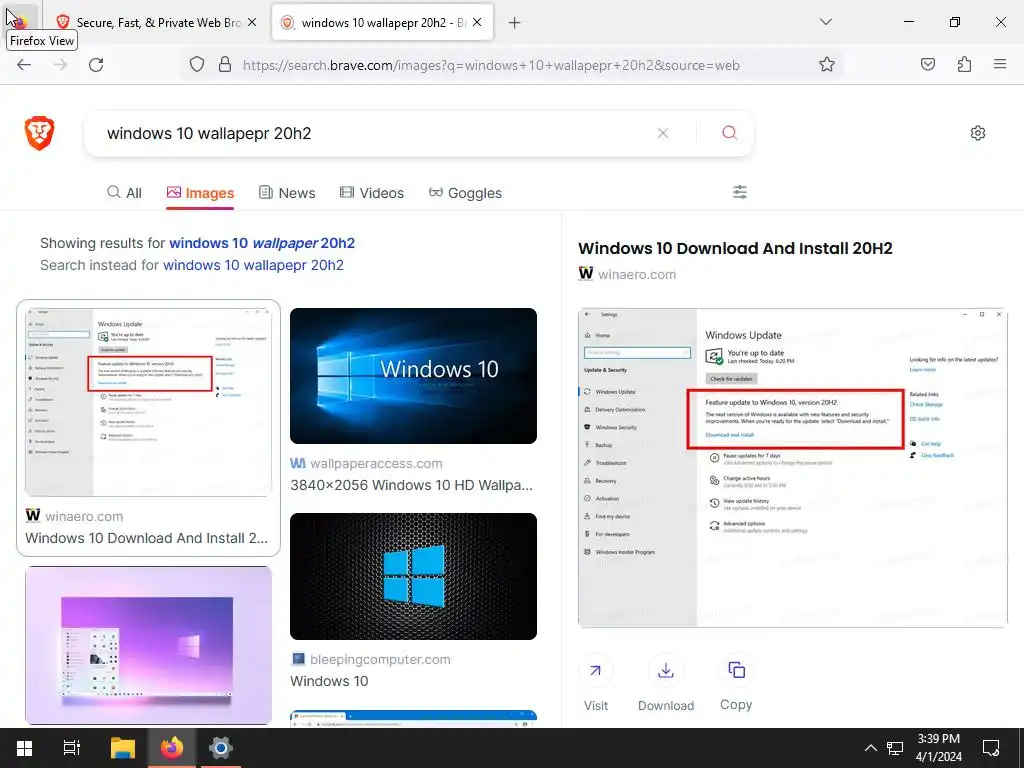Click Firefox taskbar icon
Viewport: 1024px width, 768px height.
pyautogui.click(x=172, y=748)
